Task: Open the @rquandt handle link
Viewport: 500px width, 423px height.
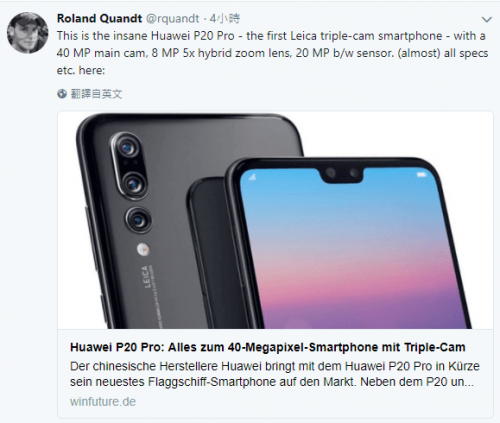Action: click(172, 19)
